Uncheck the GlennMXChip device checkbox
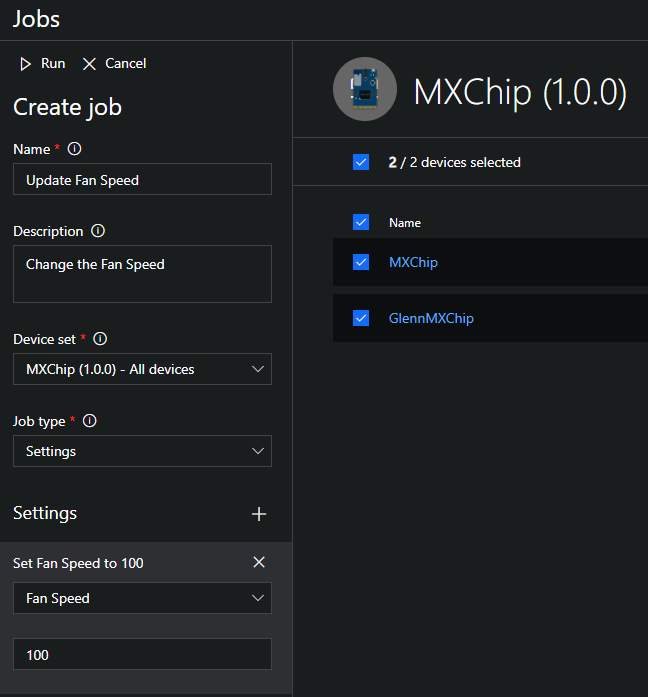 tap(361, 318)
